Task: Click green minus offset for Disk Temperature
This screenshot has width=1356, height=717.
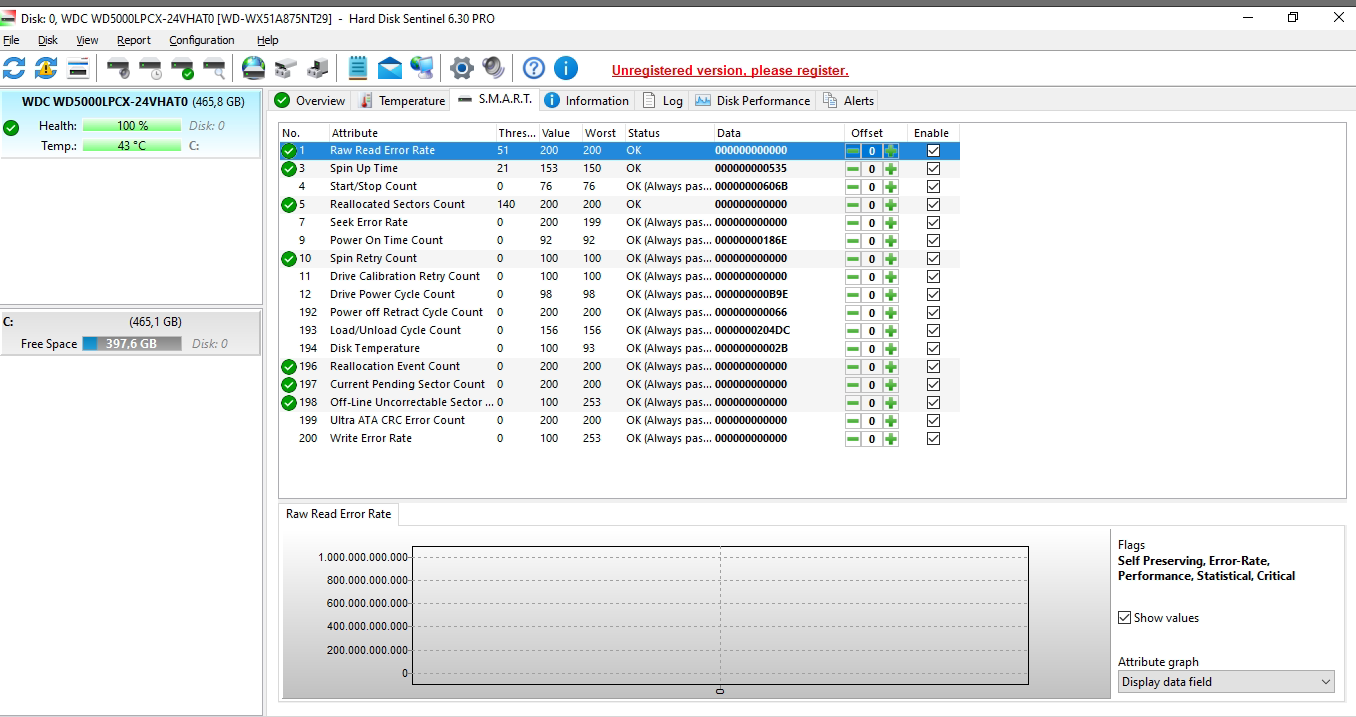Action: coord(853,349)
